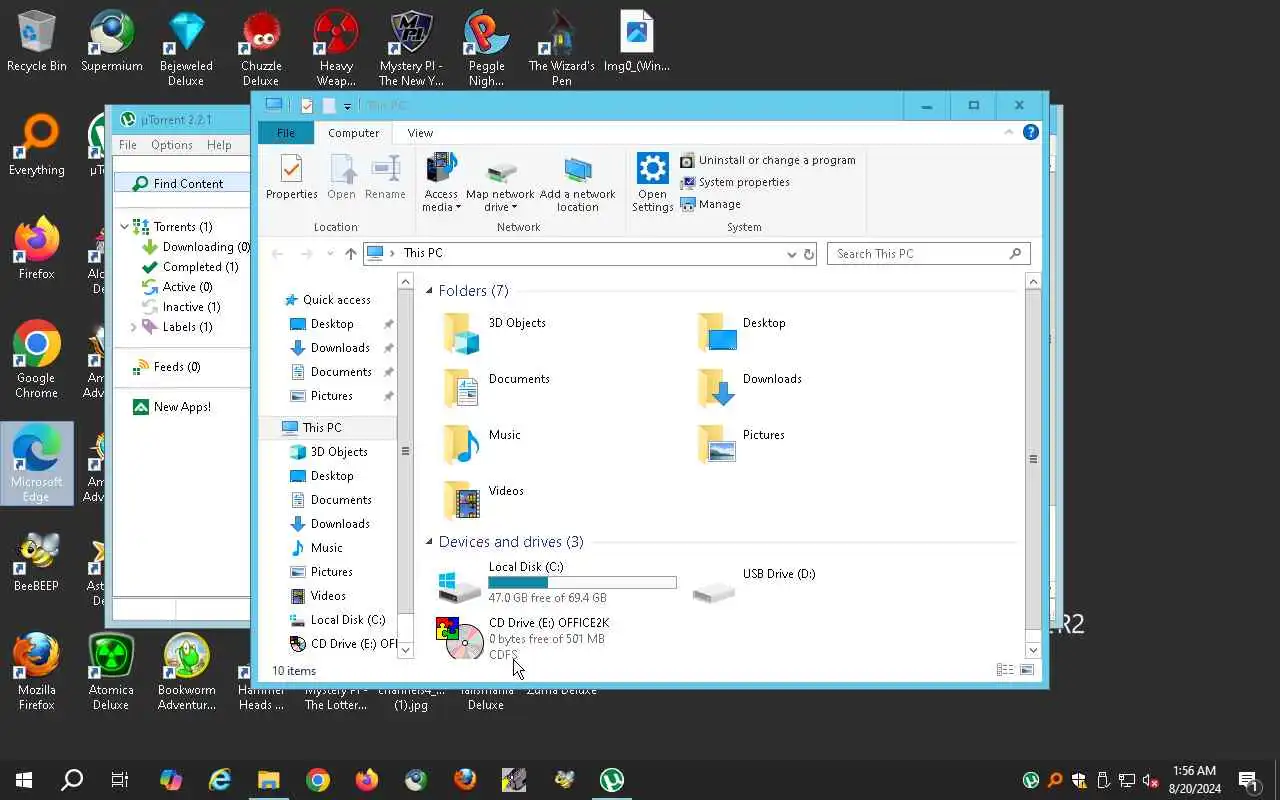Viewport: 1280px width, 800px height.
Task: Expand the Labels (1) node in µTorrent
Action: [x=133, y=327]
